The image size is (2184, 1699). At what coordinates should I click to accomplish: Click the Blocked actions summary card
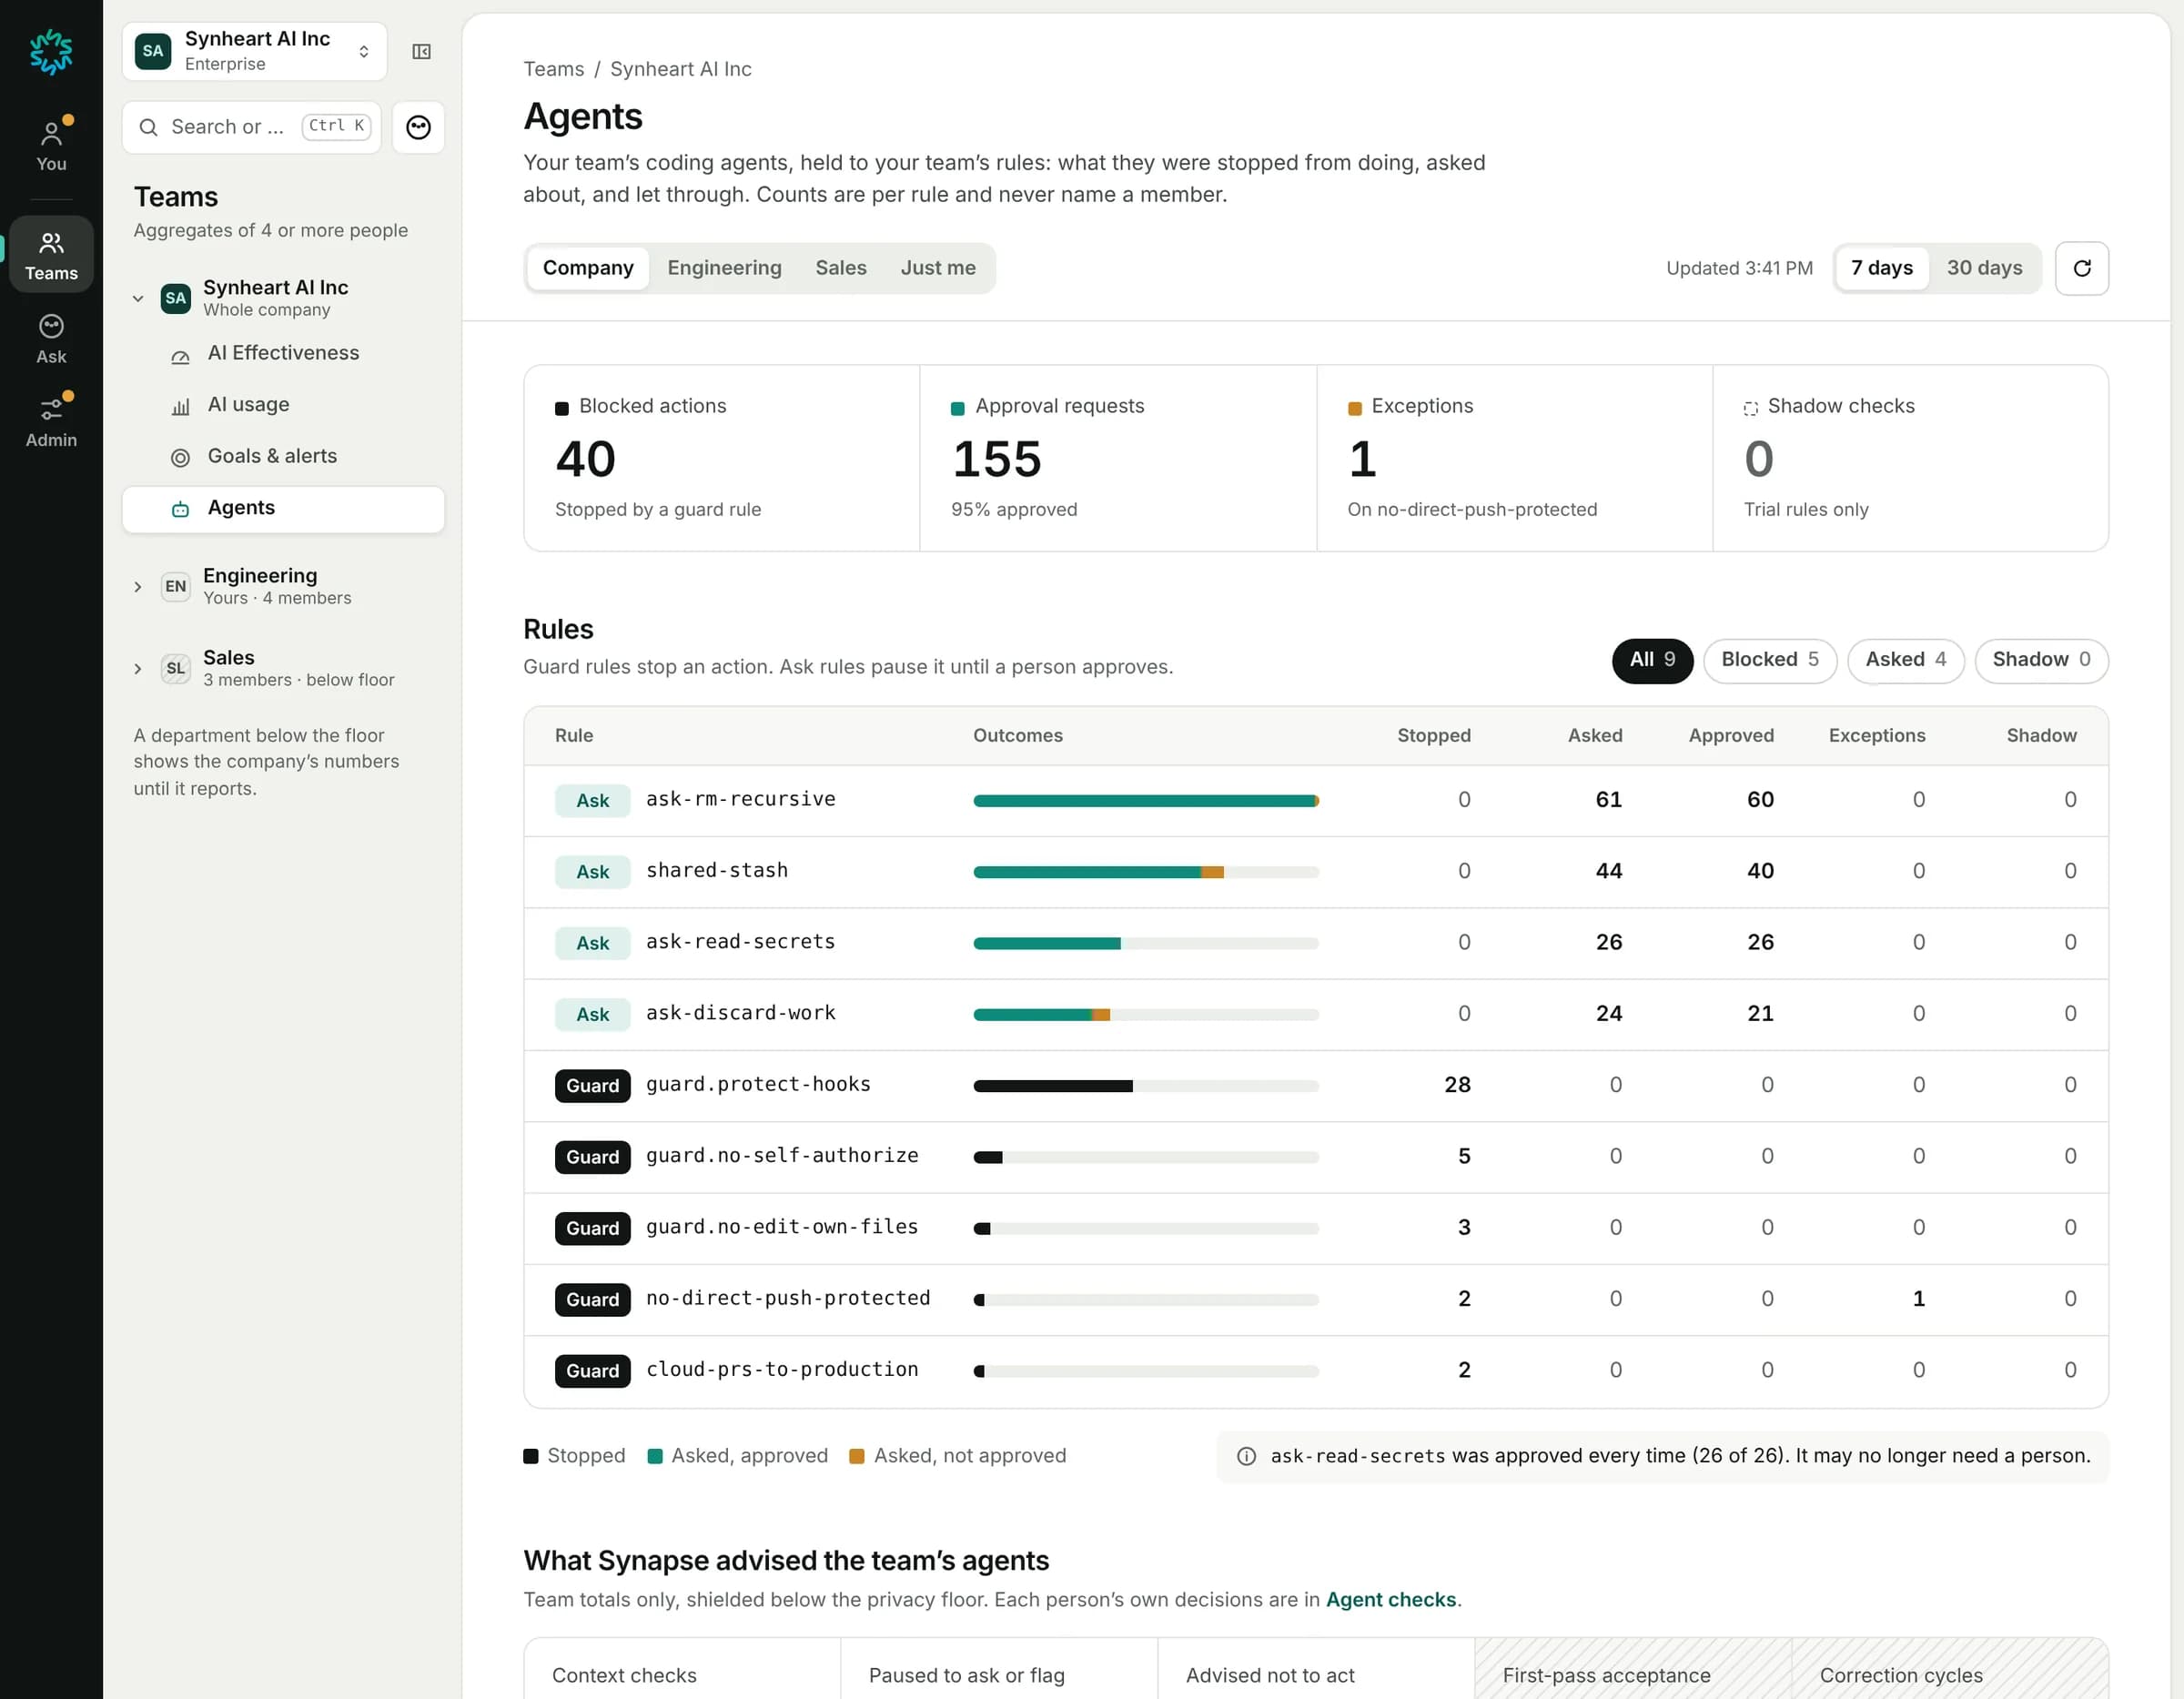coord(721,458)
